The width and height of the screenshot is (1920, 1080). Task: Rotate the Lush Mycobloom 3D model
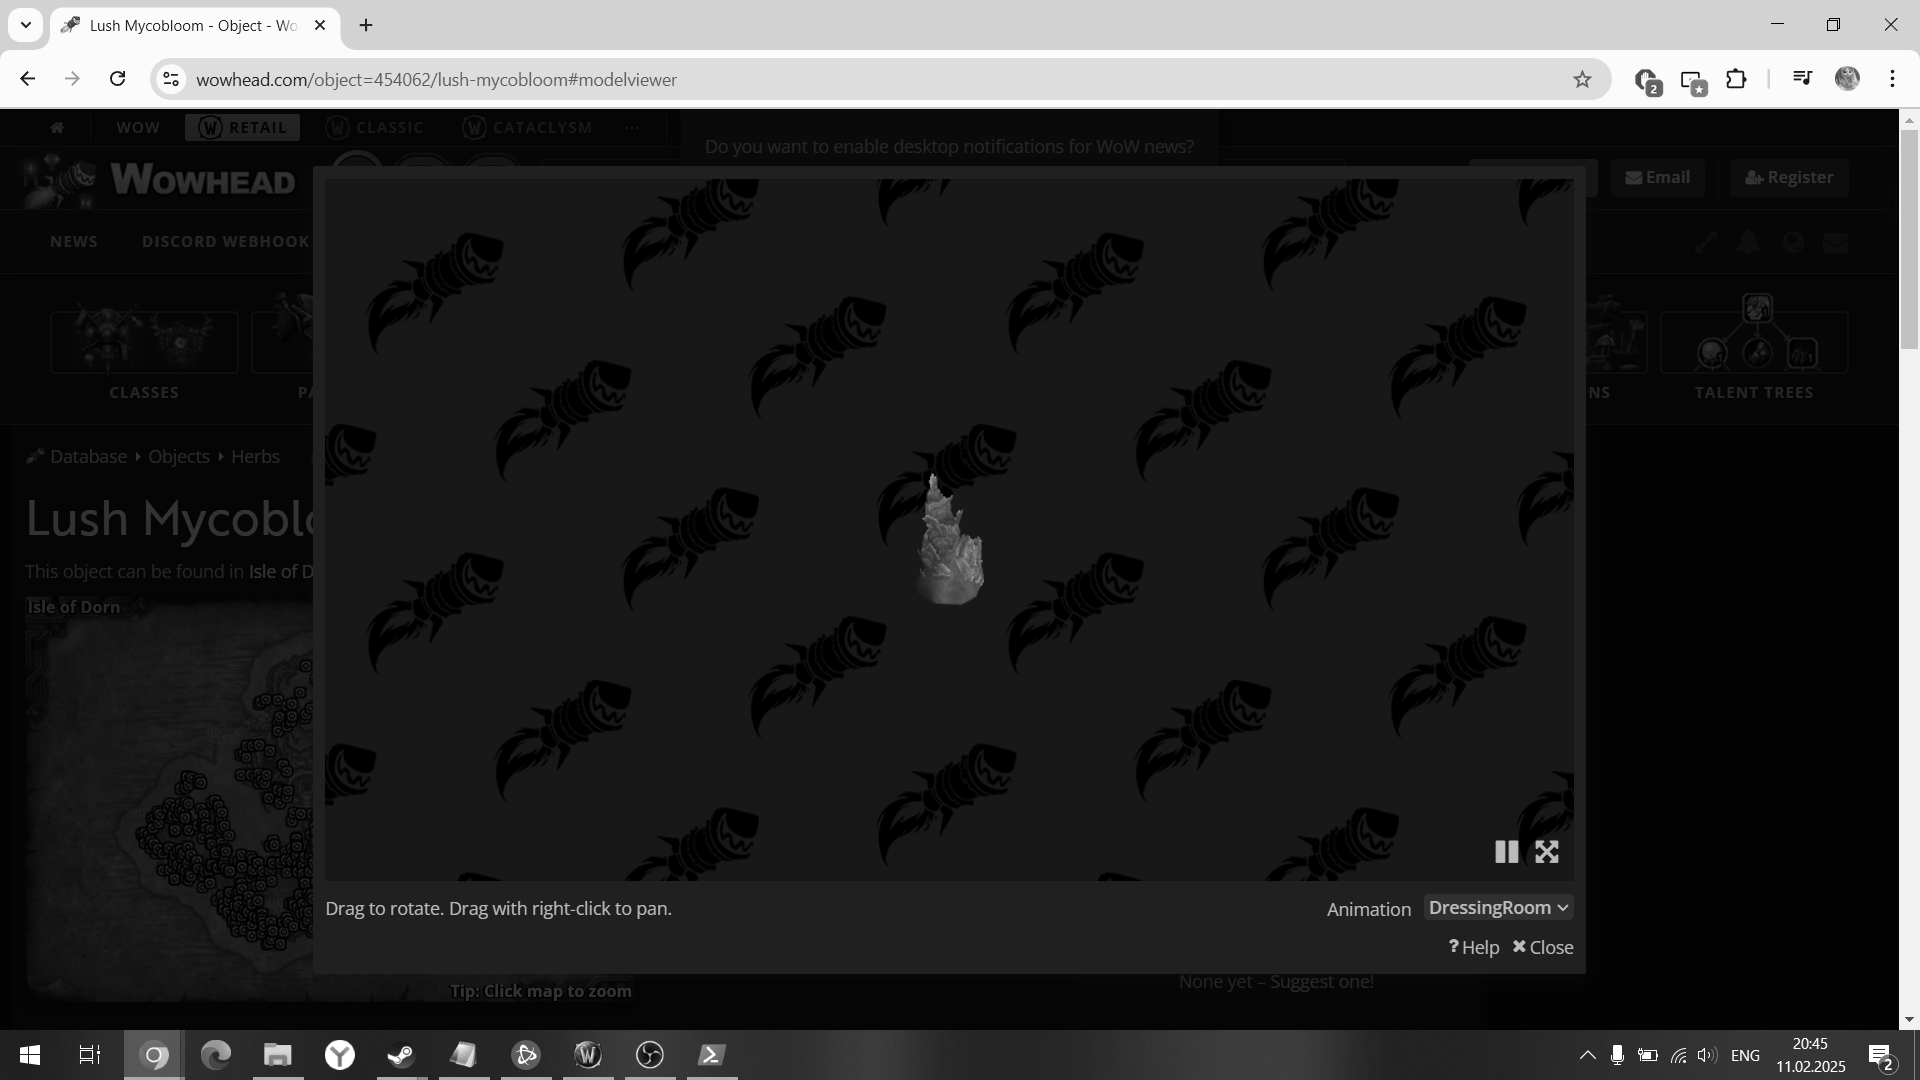[x=950, y=542]
